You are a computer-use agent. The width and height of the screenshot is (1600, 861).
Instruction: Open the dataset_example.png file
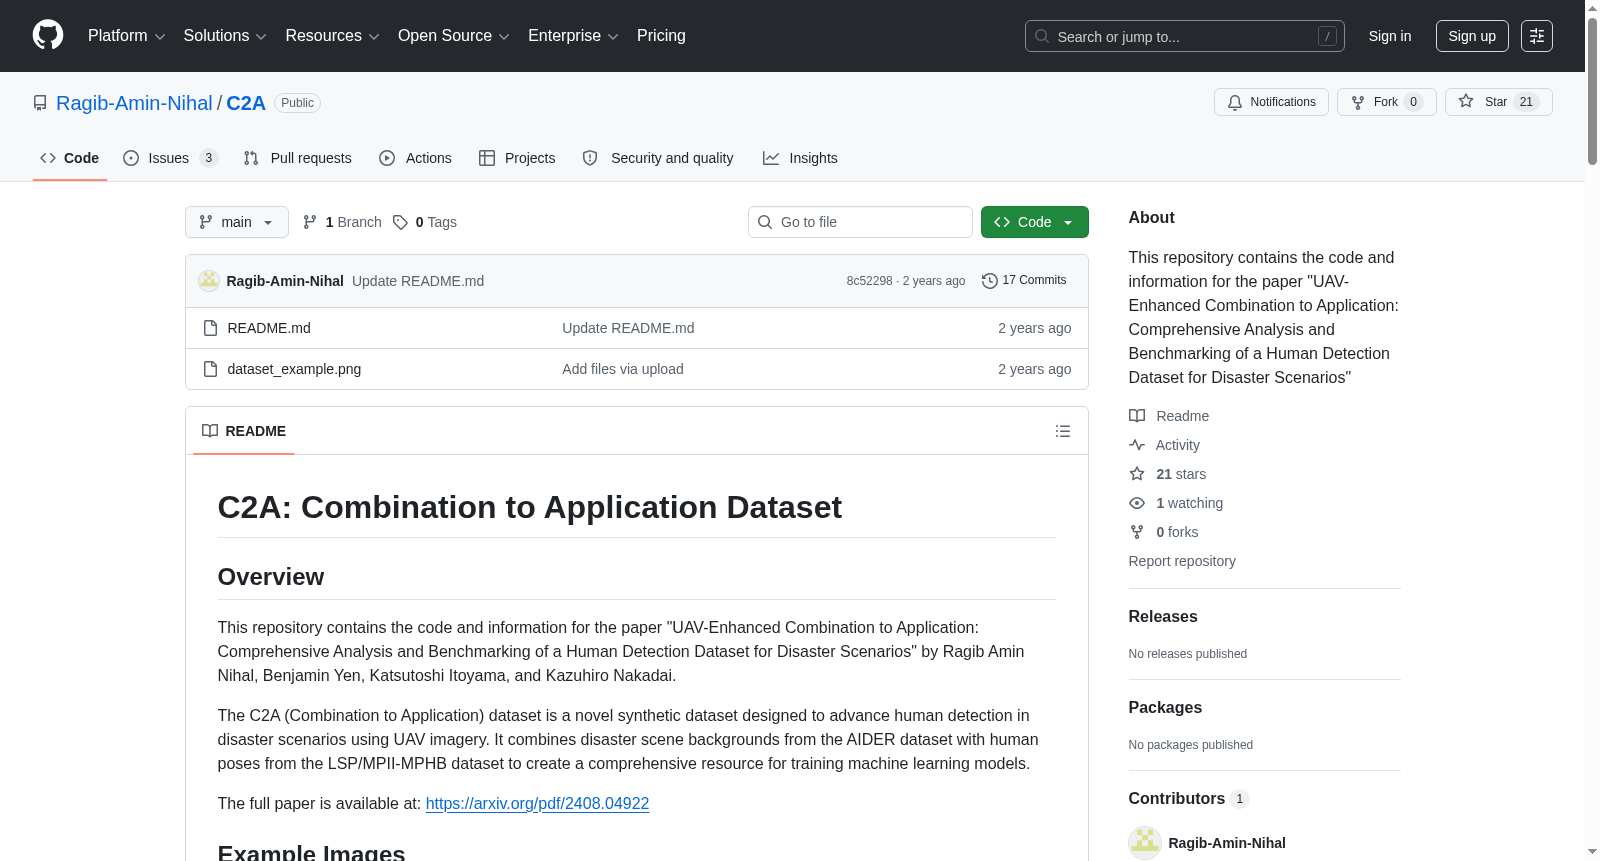click(x=294, y=369)
